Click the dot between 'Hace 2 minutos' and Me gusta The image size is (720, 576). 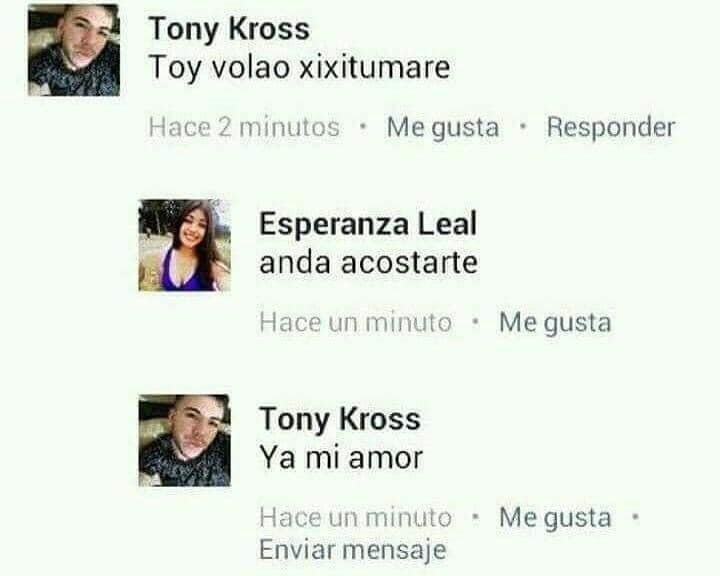coord(364,124)
